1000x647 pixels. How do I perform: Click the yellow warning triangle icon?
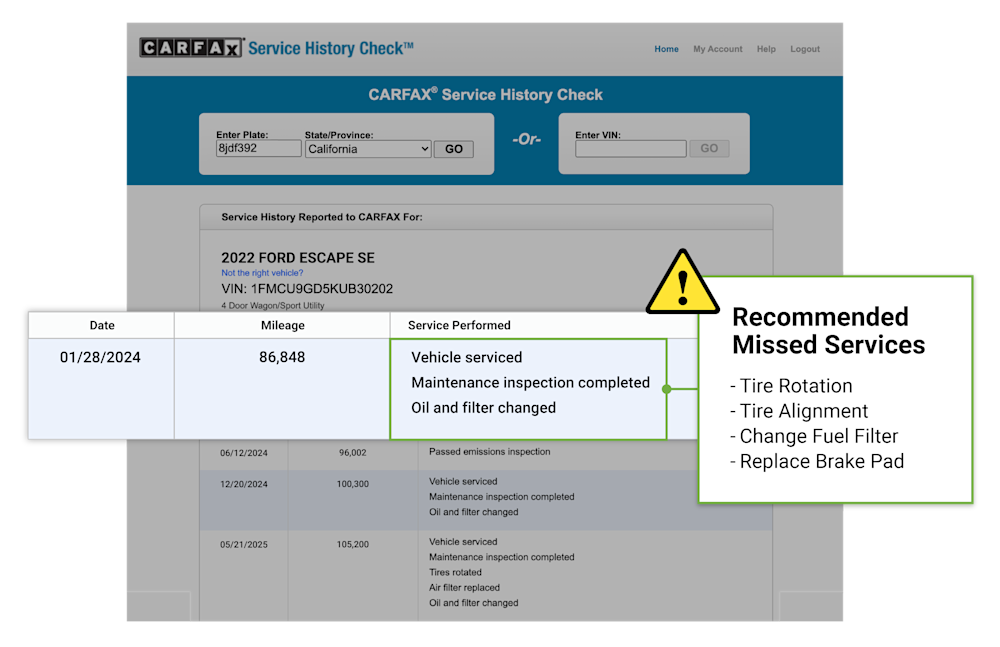pyautogui.click(x=682, y=283)
